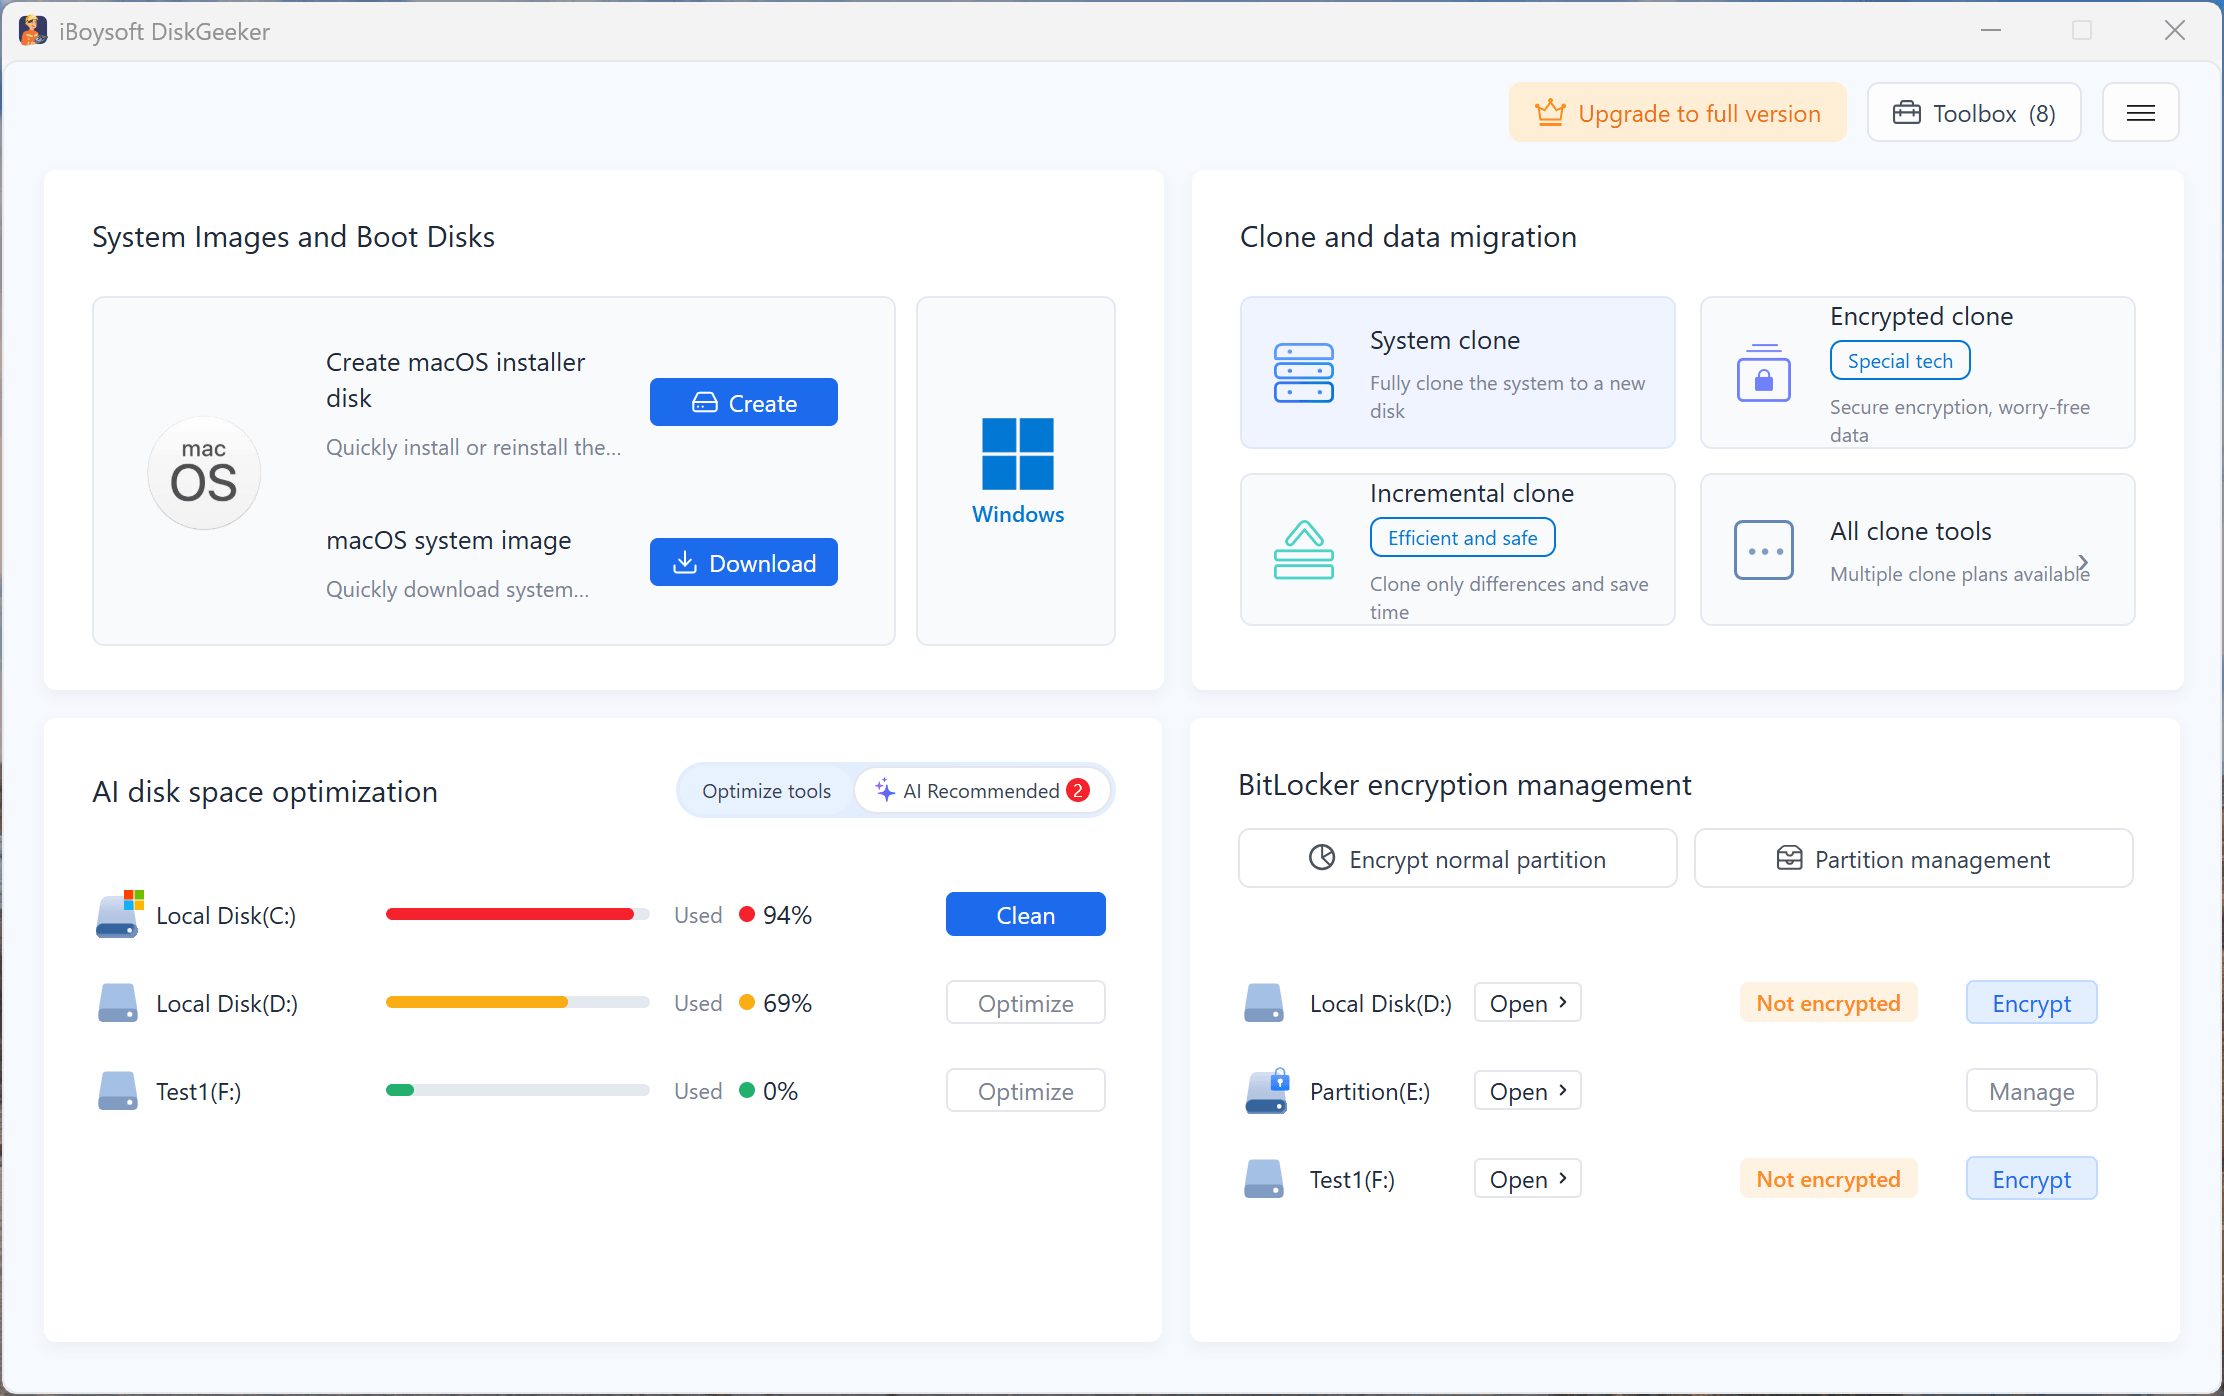Click Test1(F:) drive icon in optimization list
The height and width of the screenshot is (1396, 2224).
pyautogui.click(x=118, y=1091)
